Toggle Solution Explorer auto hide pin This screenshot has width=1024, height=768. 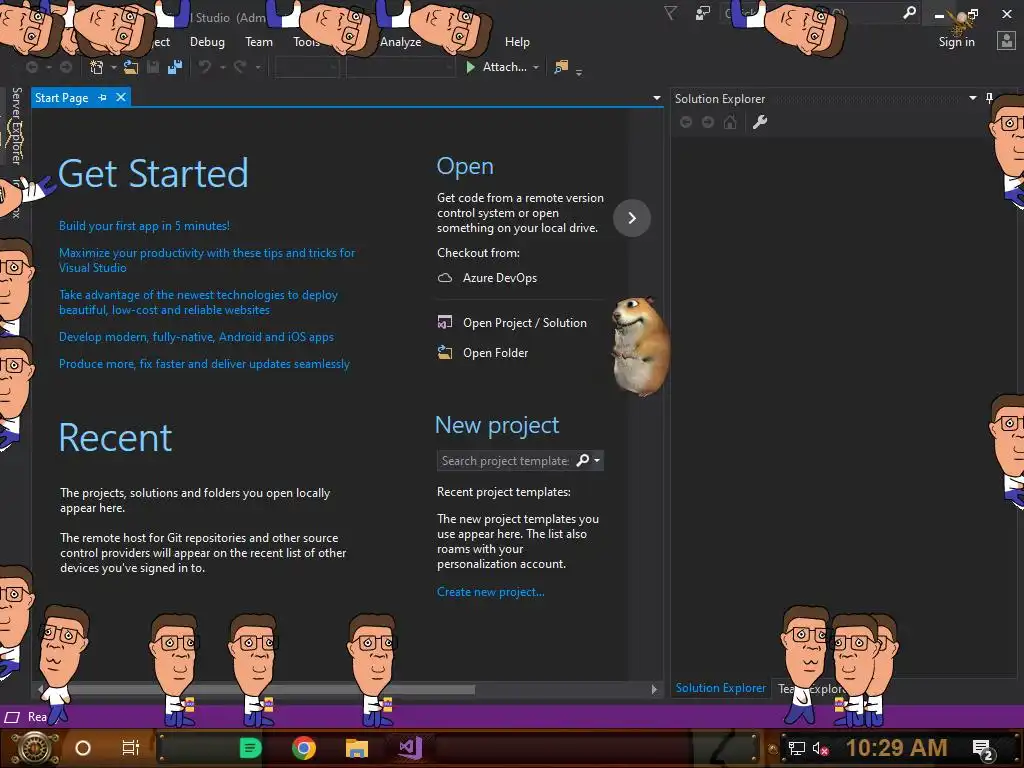[x=989, y=98]
